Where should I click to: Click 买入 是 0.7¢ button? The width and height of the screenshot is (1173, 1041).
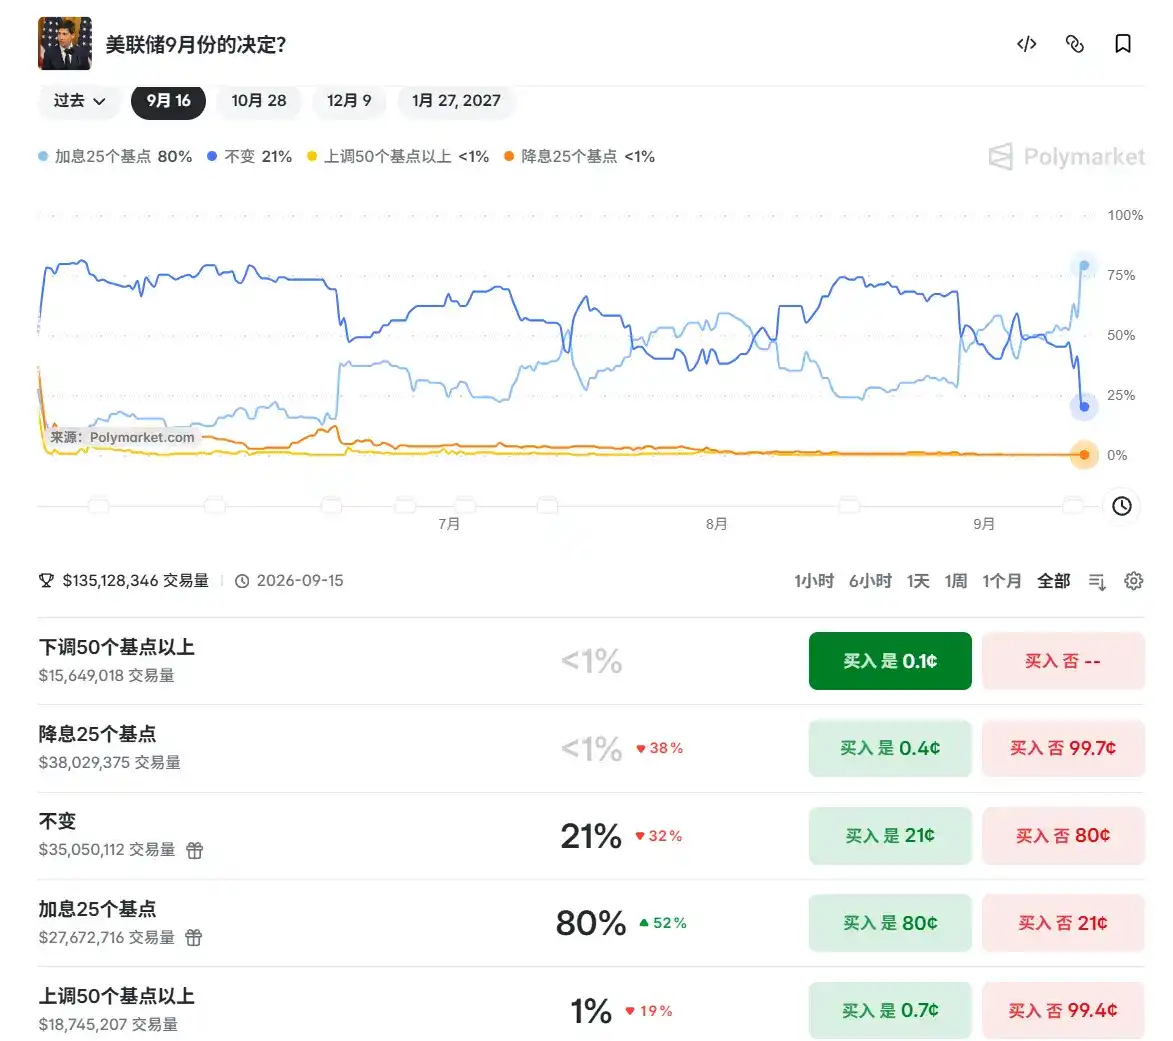click(890, 1011)
